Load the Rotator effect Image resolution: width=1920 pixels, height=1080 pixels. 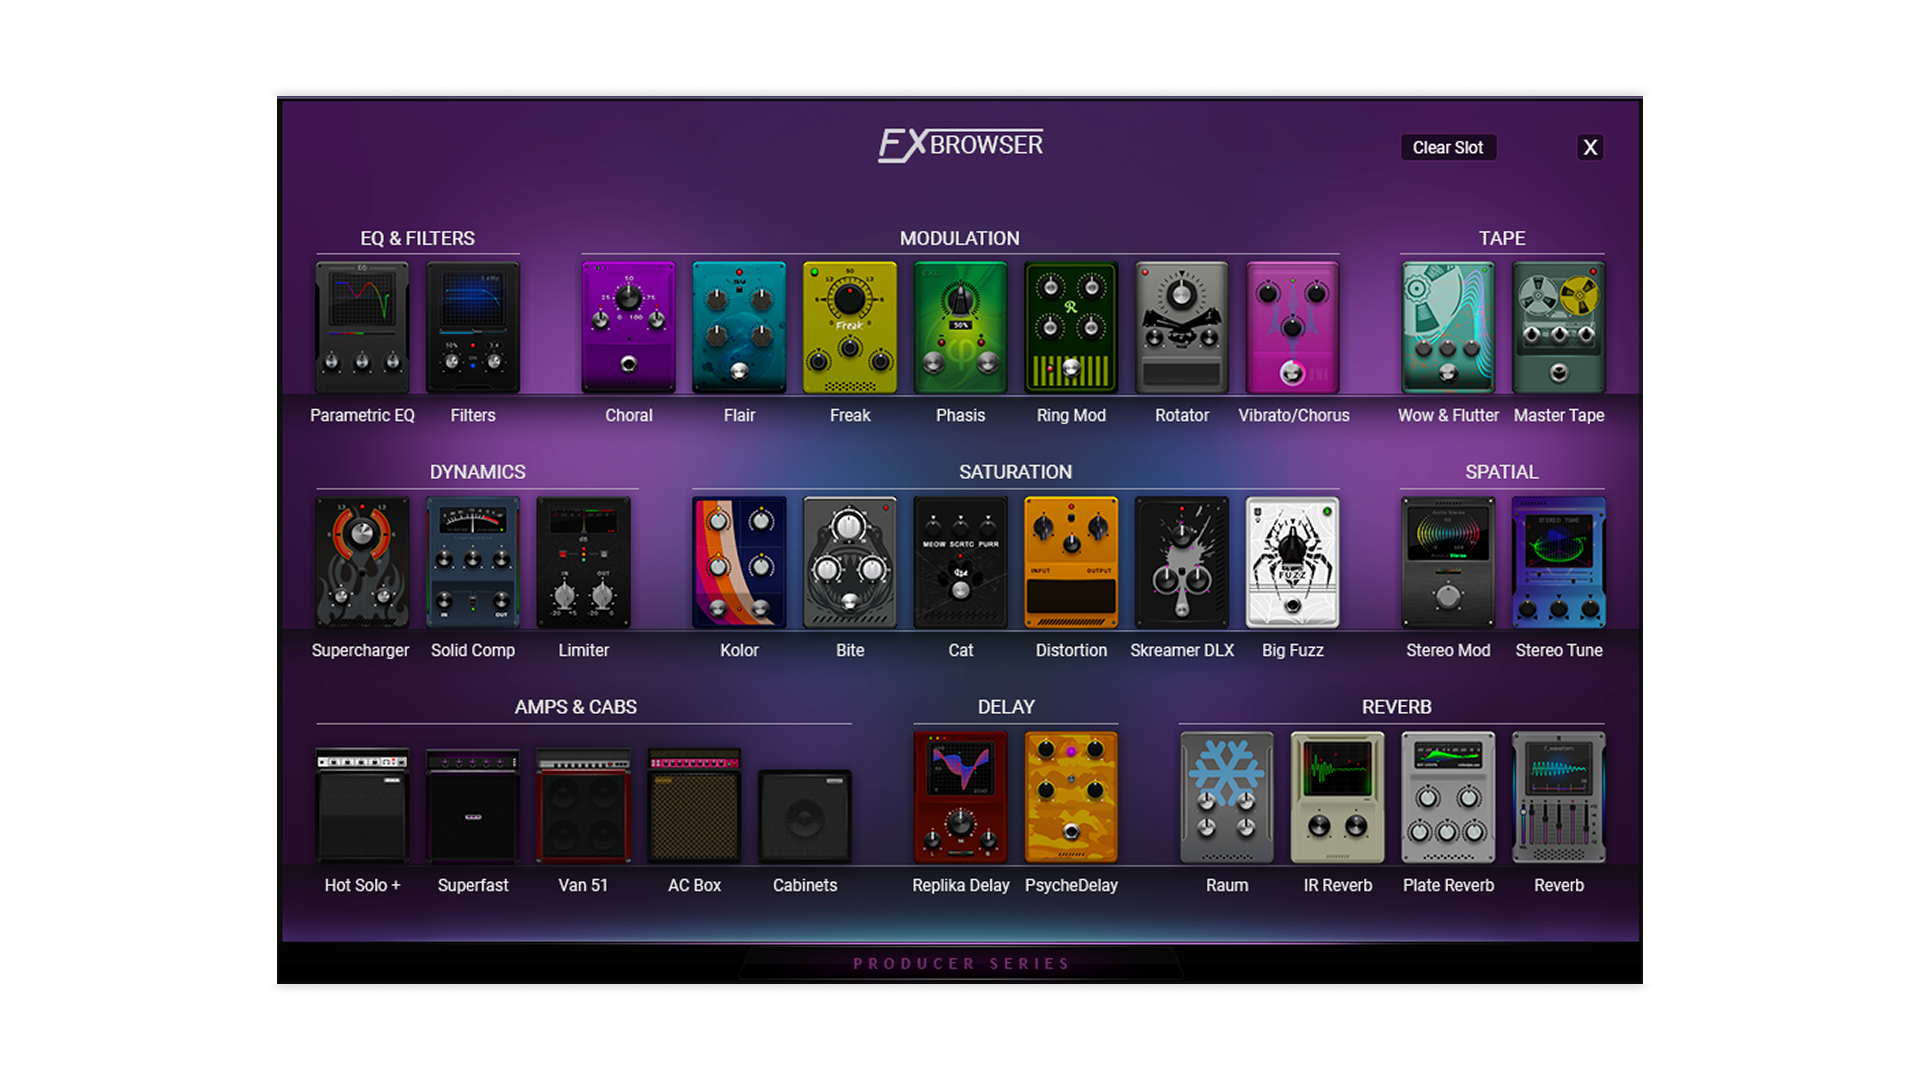tap(1182, 328)
